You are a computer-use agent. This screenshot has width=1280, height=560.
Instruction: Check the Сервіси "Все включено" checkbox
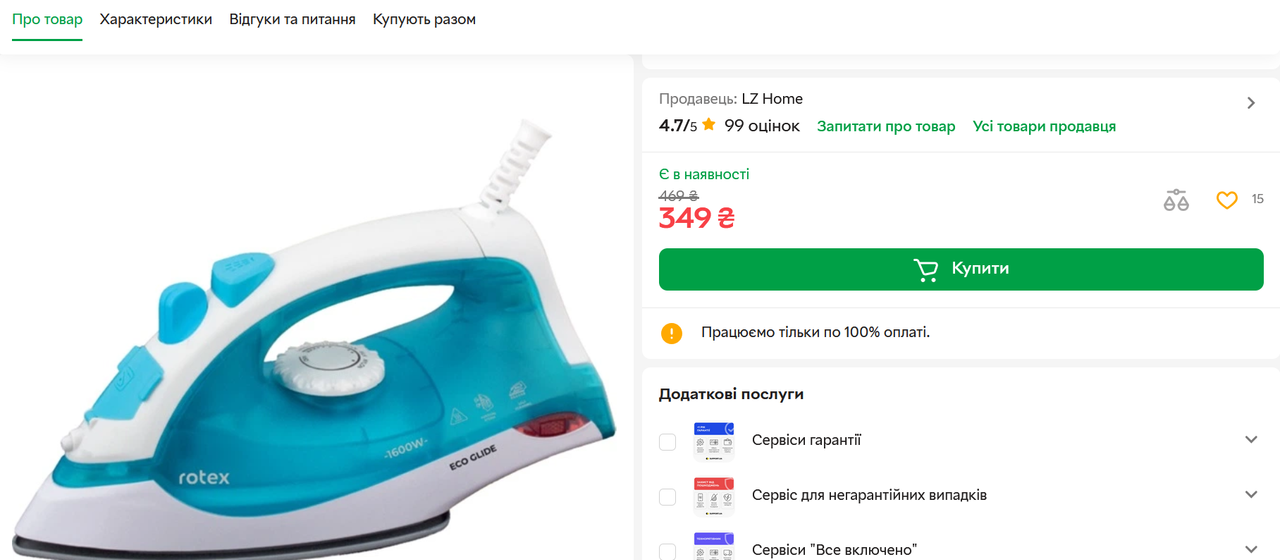tap(668, 551)
